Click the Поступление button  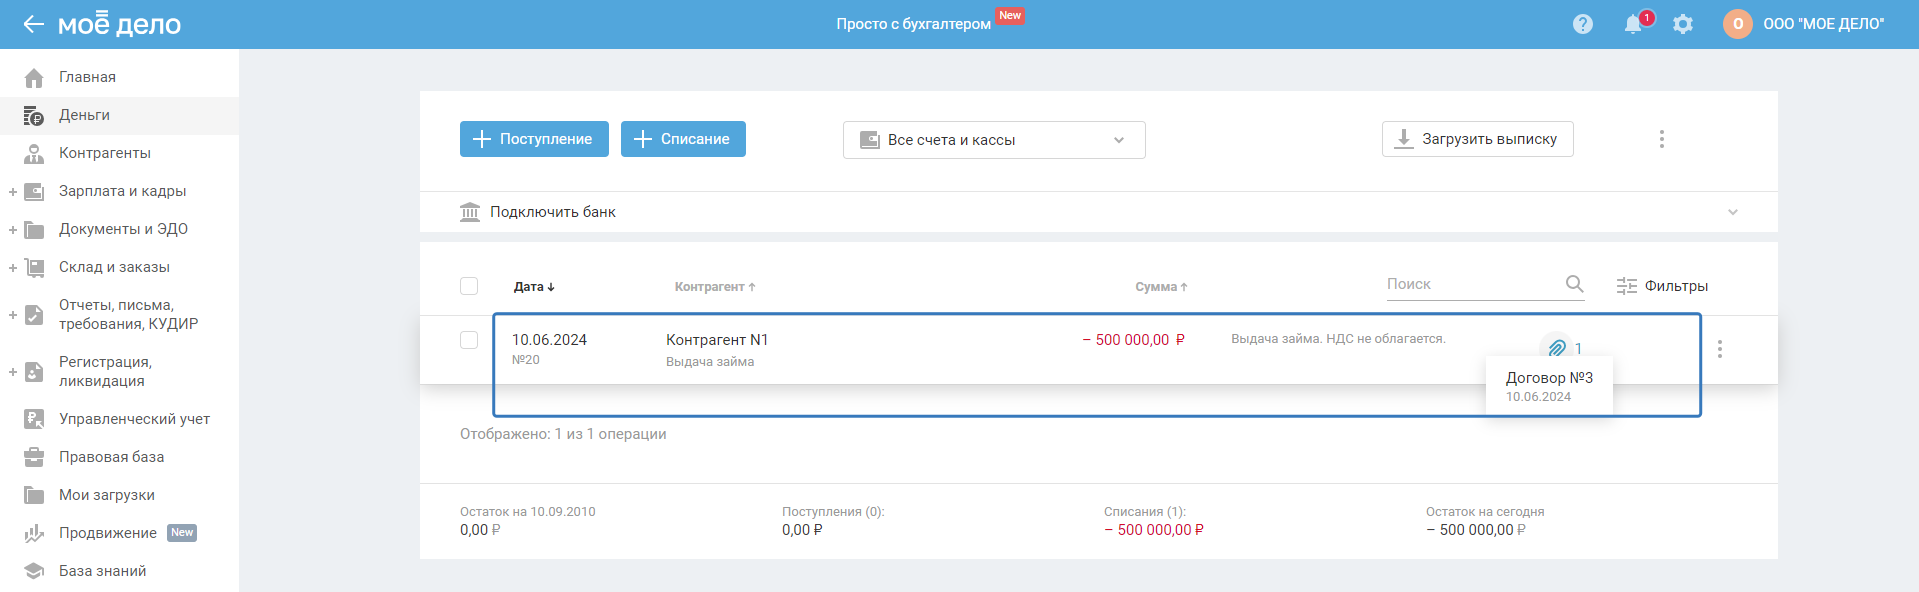click(x=533, y=139)
